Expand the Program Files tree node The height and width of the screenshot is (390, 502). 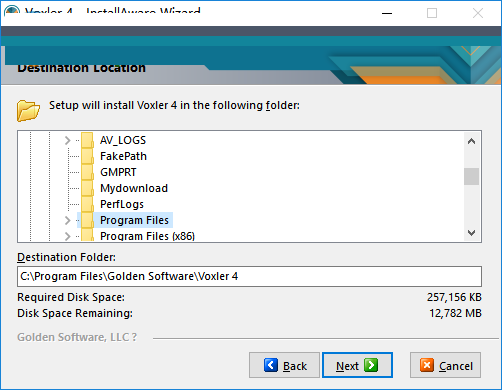point(68,220)
